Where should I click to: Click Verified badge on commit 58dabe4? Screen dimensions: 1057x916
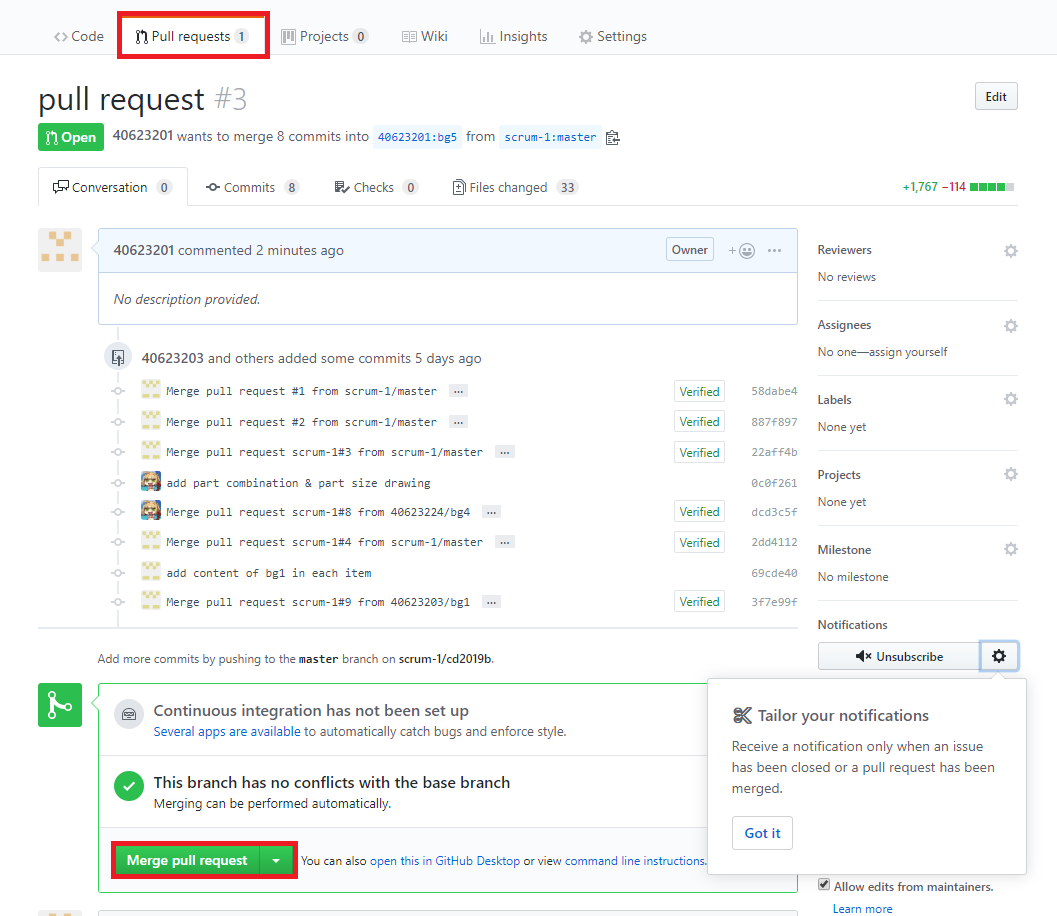click(x=699, y=392)
